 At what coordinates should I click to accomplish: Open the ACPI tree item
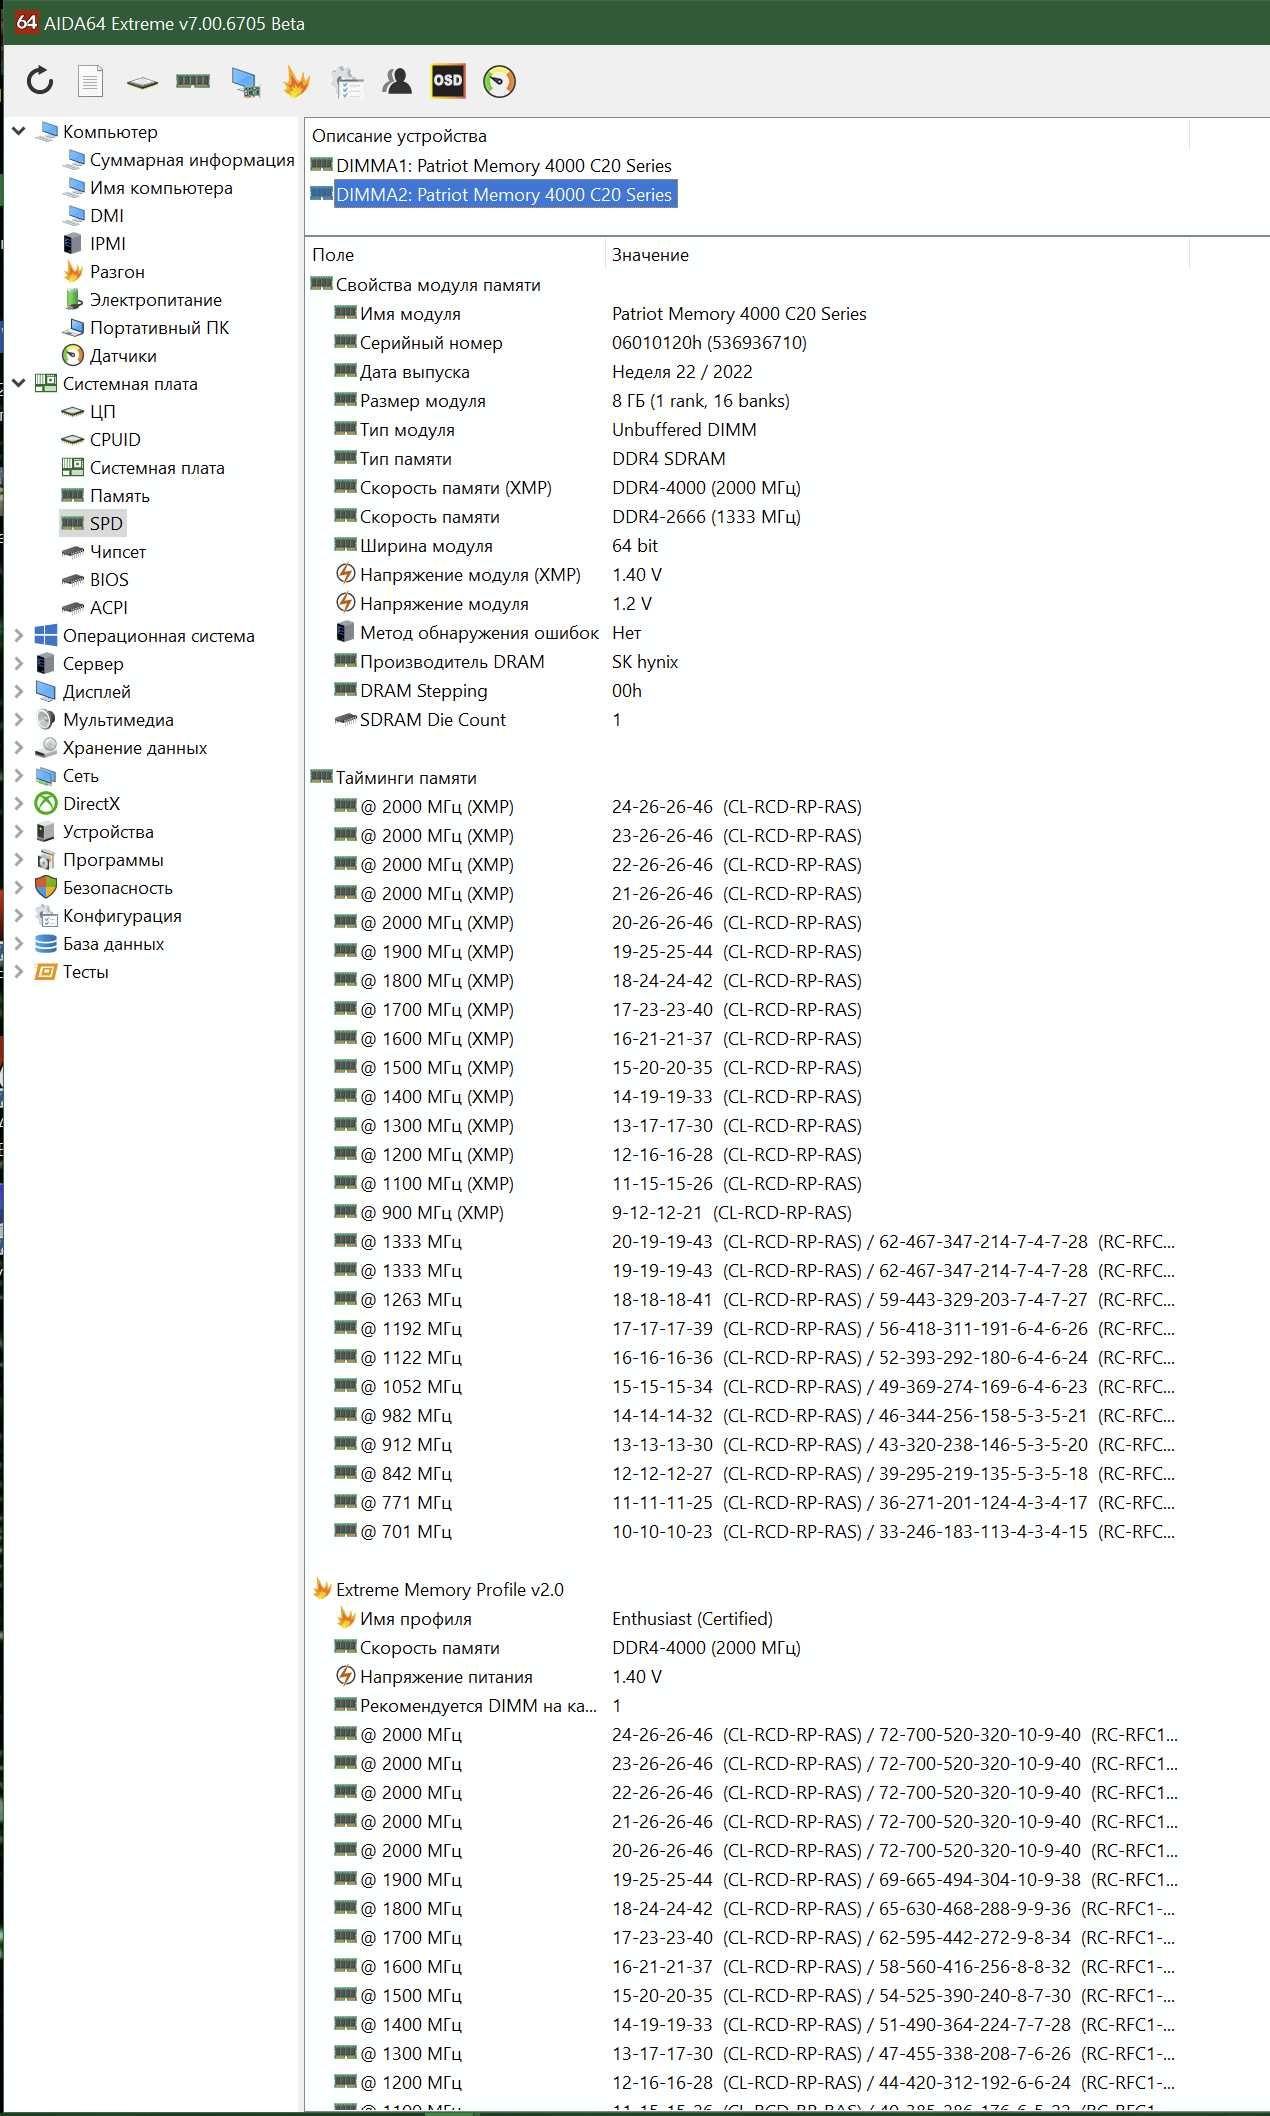pyautogui.click(x=109, y=608)
